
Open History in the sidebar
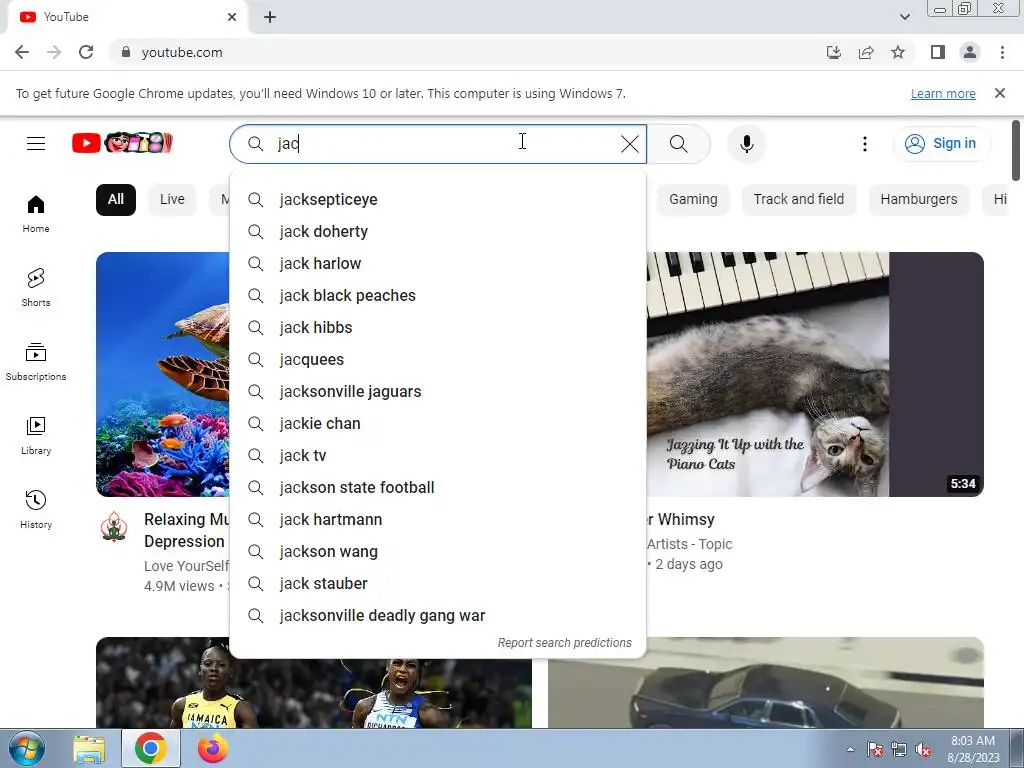point(36,509)
